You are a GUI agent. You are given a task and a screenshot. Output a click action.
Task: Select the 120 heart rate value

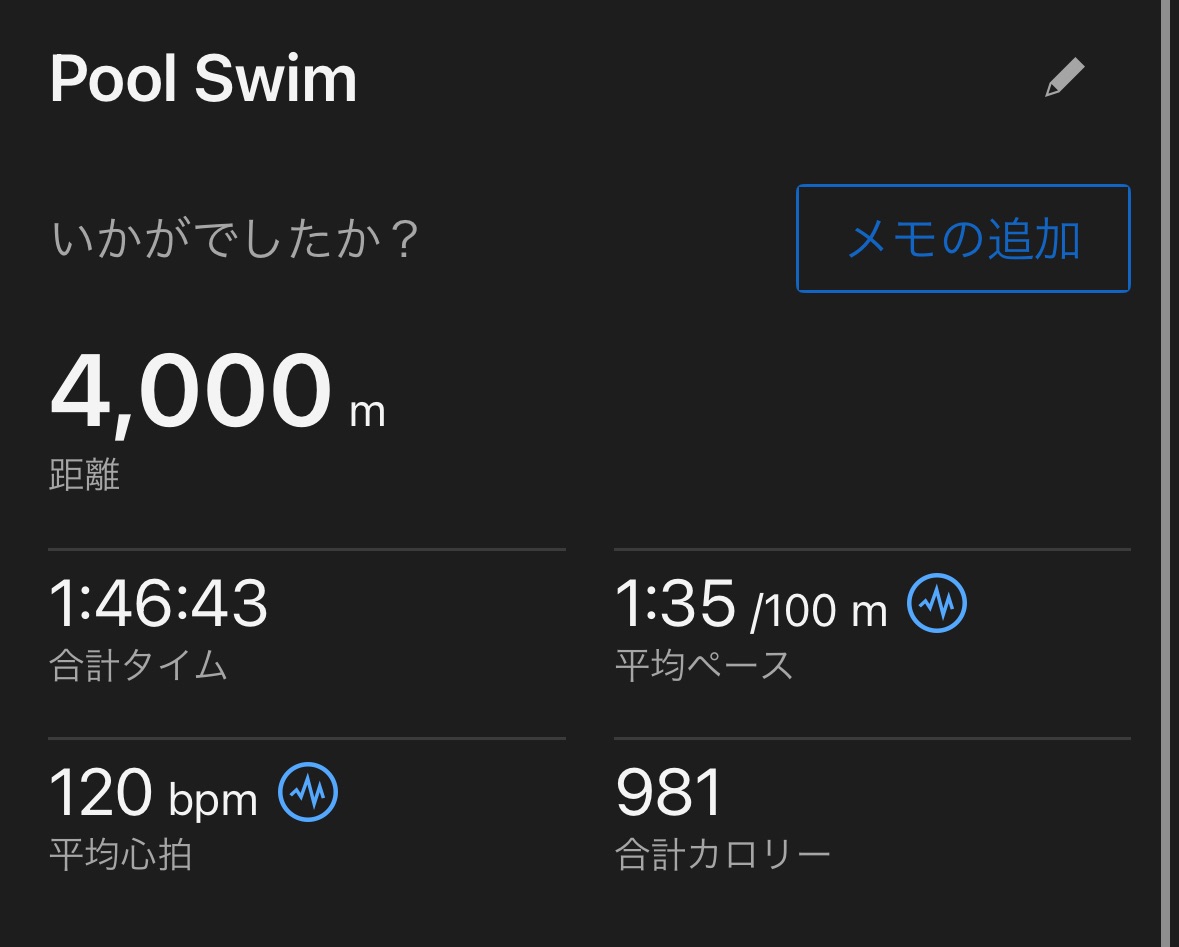(100, 793)
